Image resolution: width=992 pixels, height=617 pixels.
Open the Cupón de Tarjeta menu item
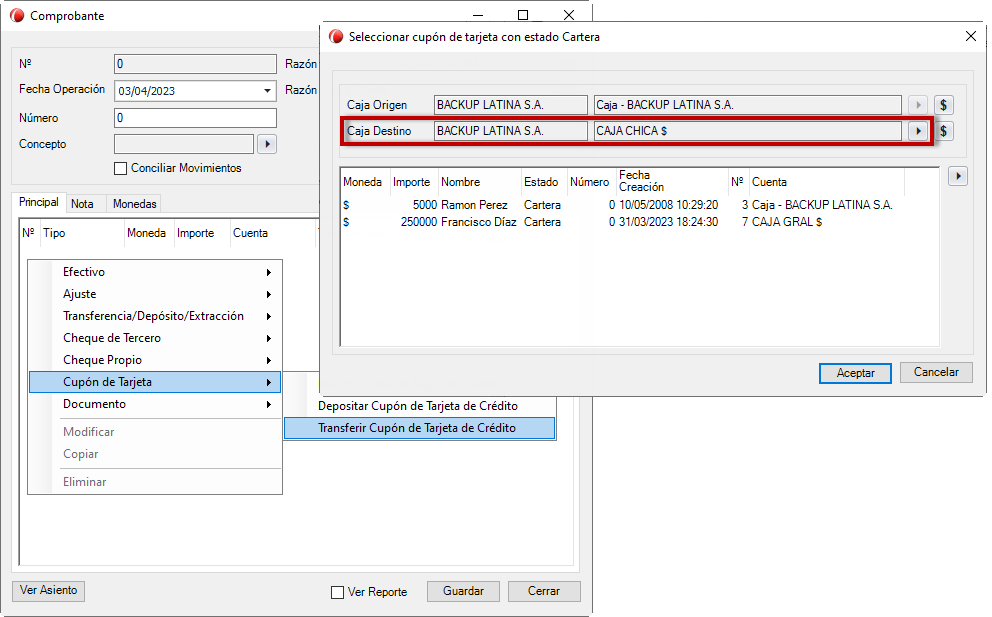pos(156,382)
